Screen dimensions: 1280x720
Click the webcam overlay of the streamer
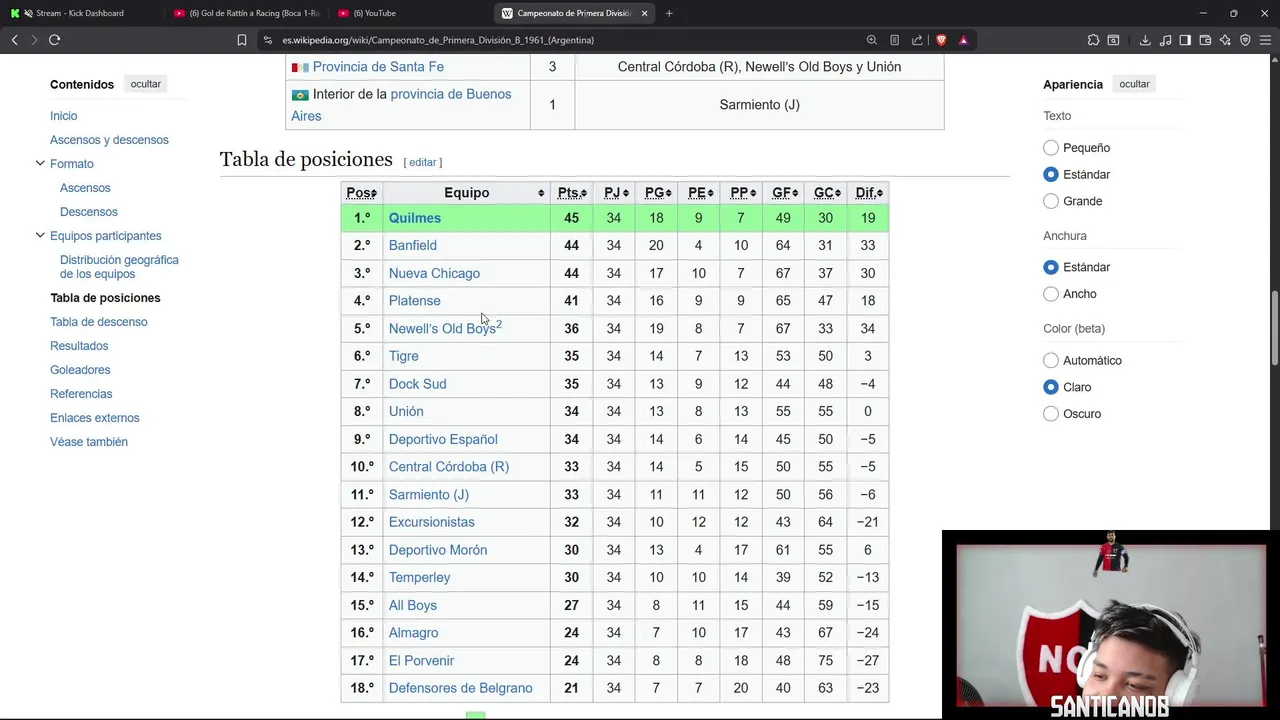(x=1110, y=625)
